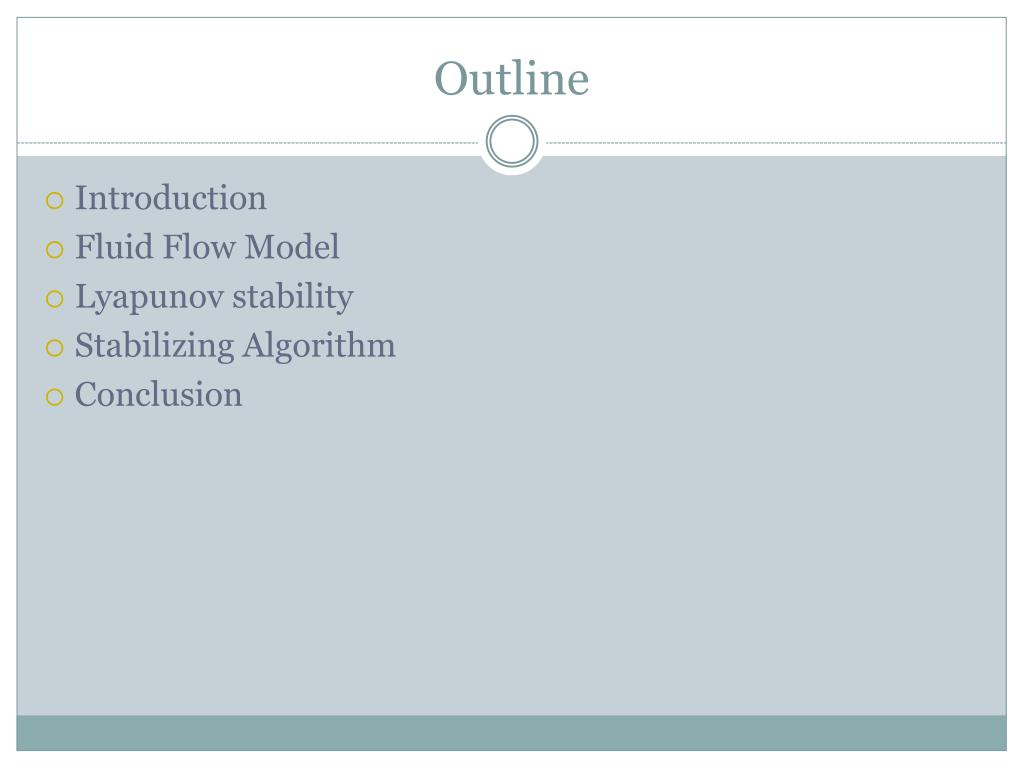Click the white header area left of Outline
The image size is (1024, 768).
point(222,78)
